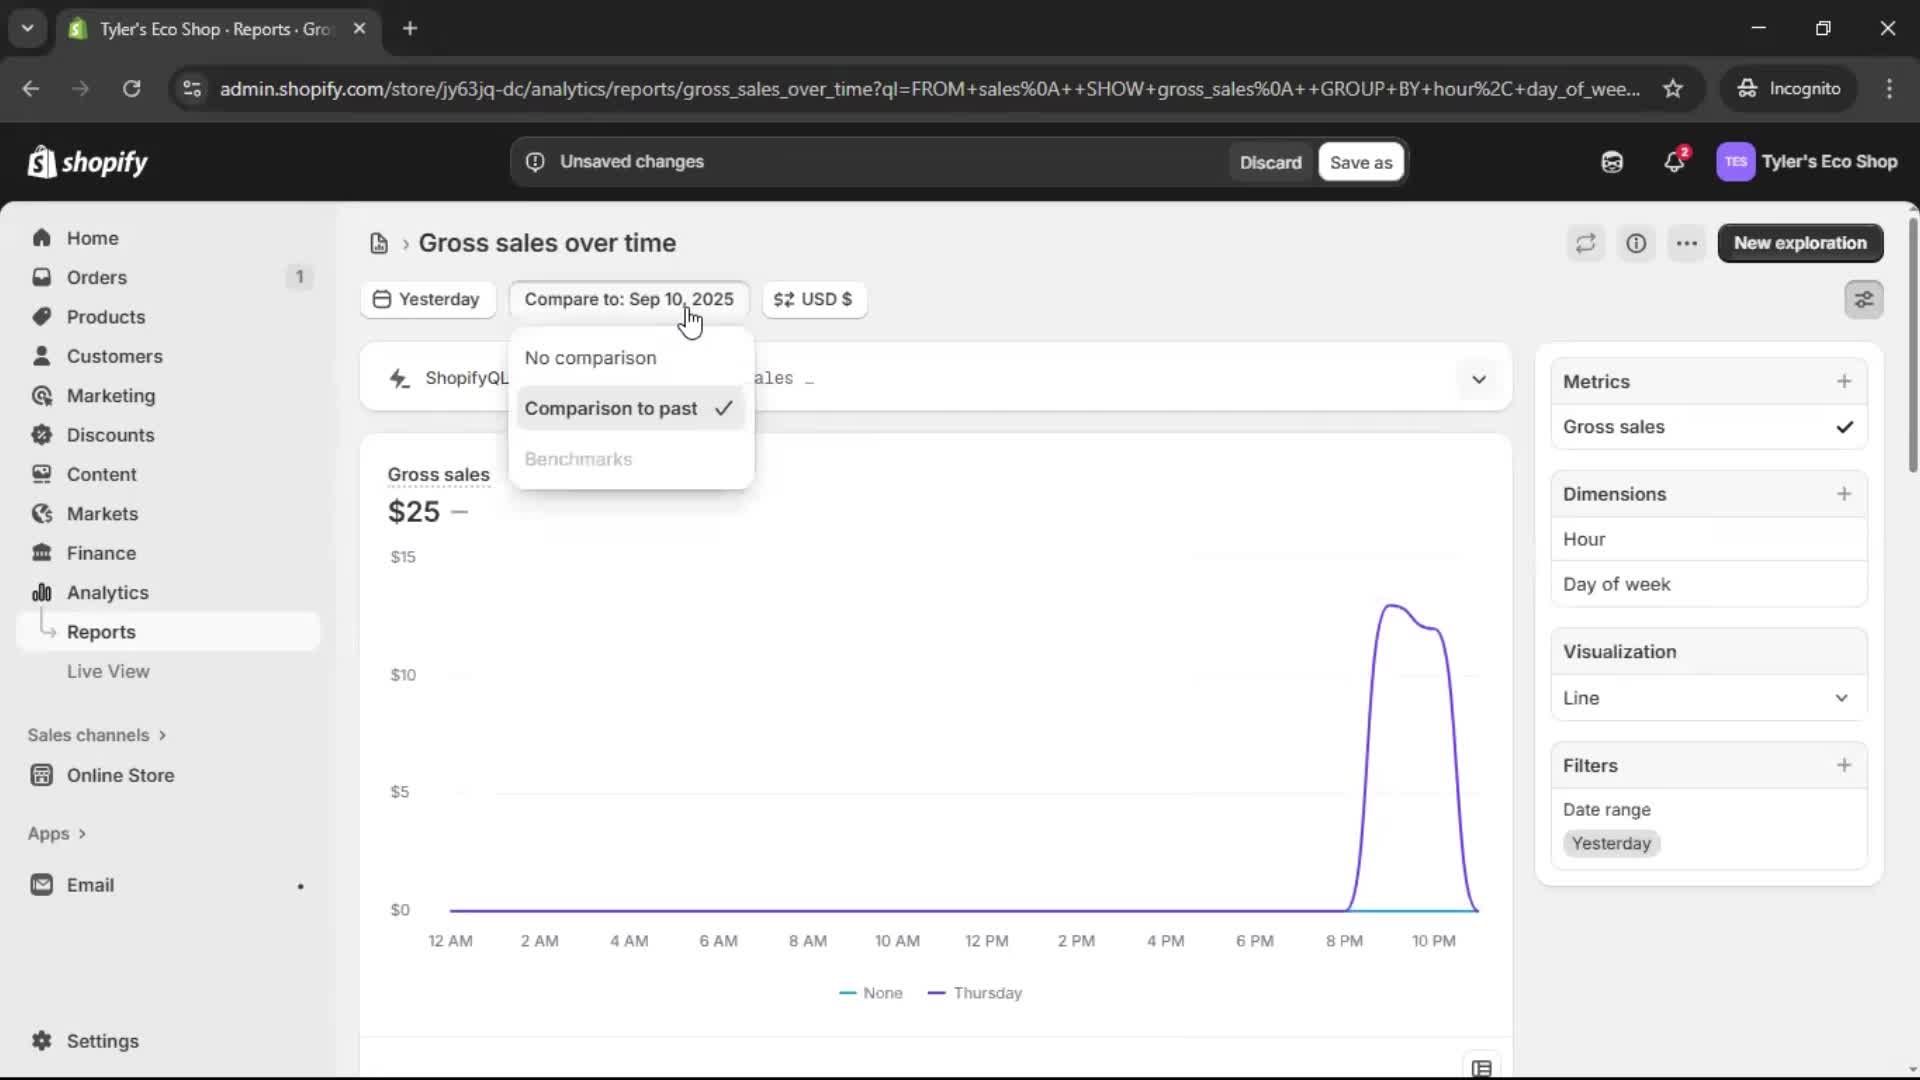
Task: Click the report info icon
Action: (x=1636, y=243)
